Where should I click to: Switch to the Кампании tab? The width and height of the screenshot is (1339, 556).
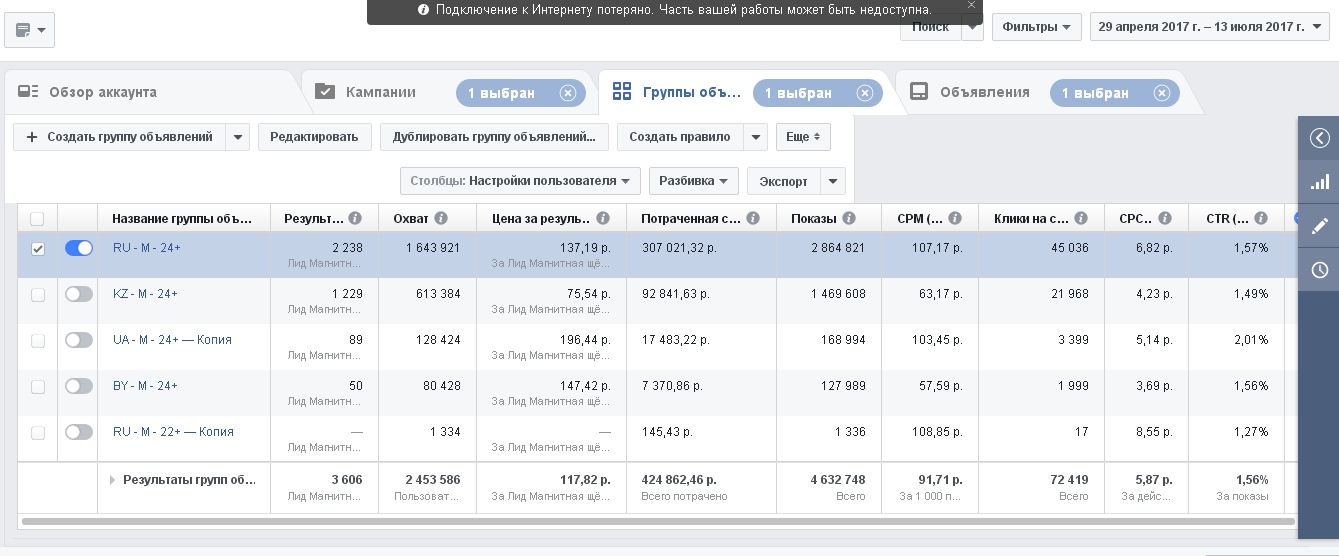pyautogui.click(x=380, y=92)
